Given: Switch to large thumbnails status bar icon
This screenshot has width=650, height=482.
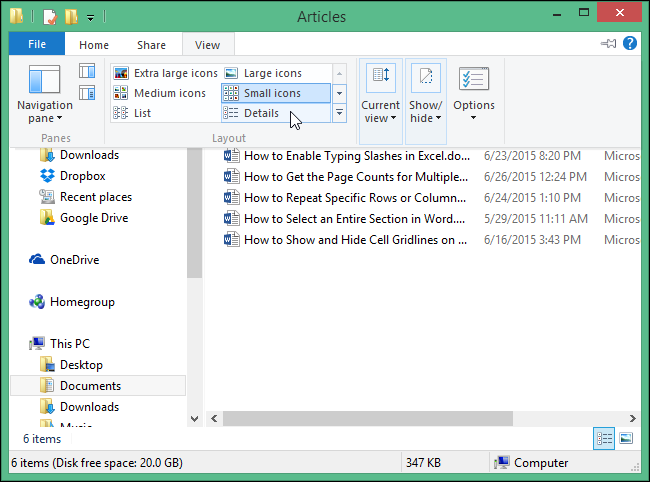Looking at the screenshot, I should click(x=626, y=438).
